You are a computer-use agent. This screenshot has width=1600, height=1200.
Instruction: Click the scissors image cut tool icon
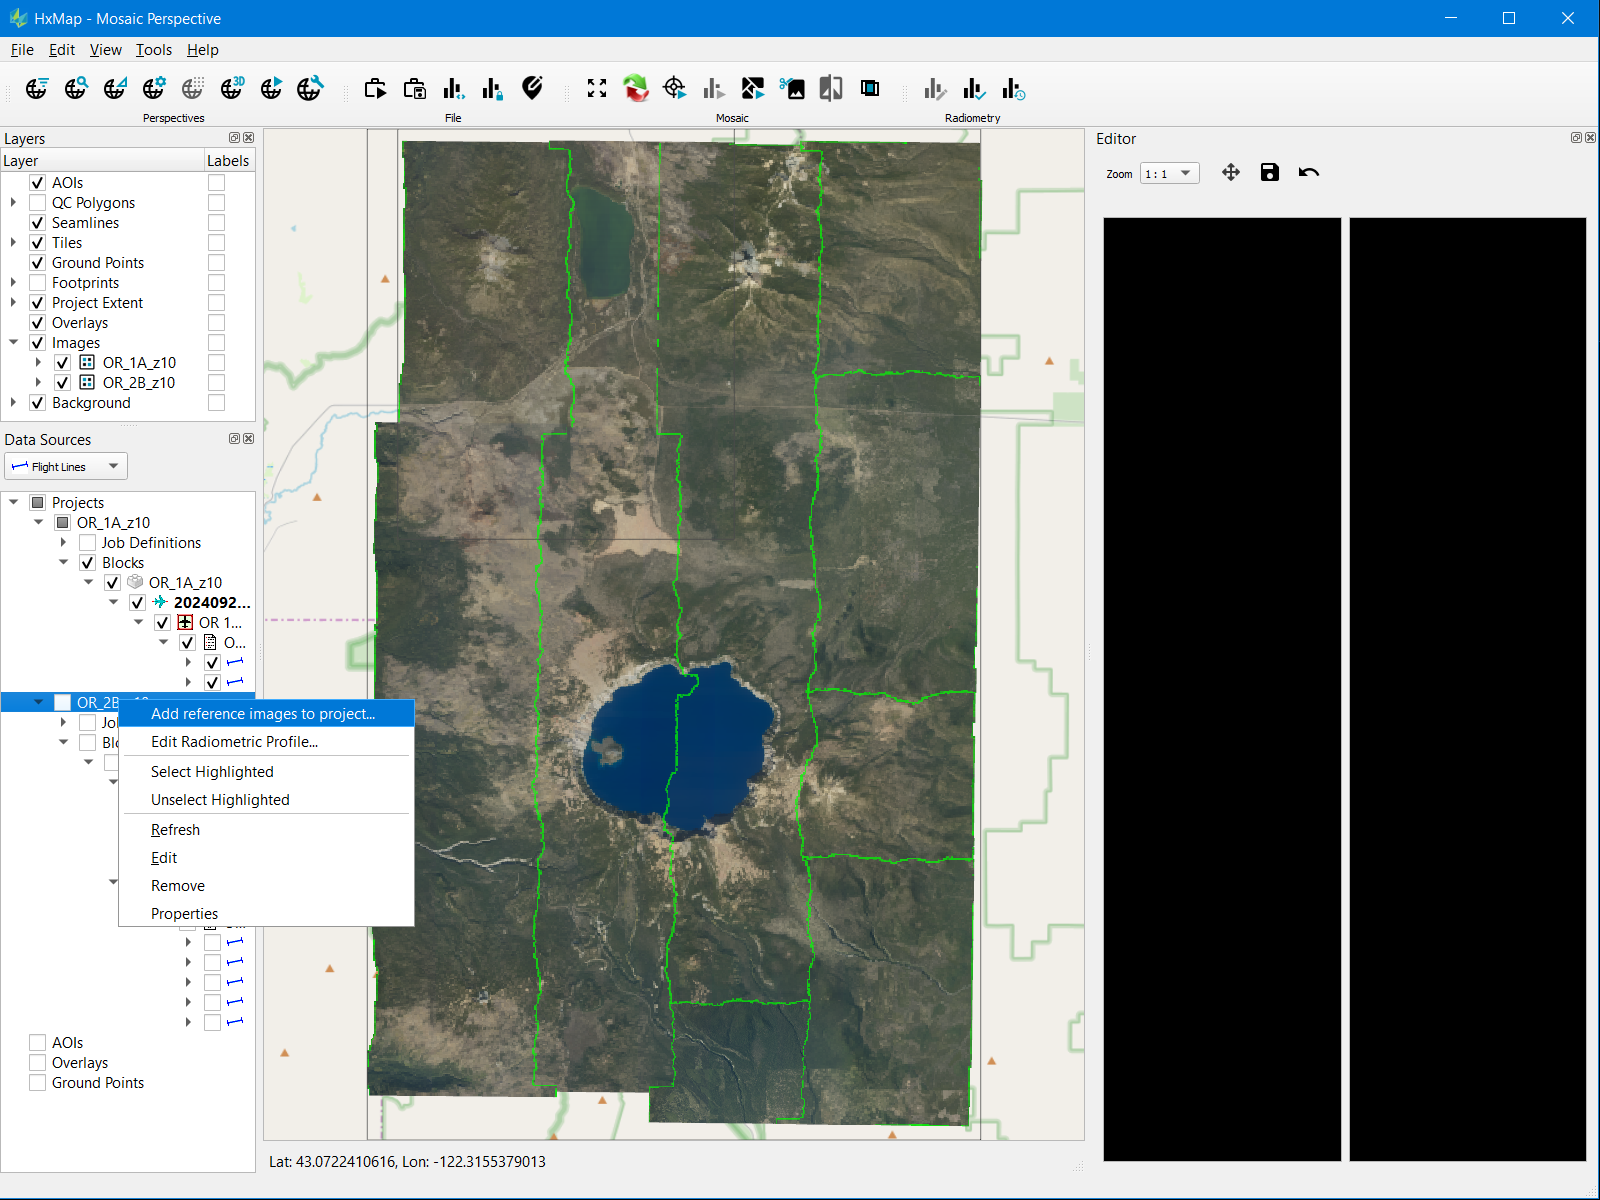click(792, 89)
